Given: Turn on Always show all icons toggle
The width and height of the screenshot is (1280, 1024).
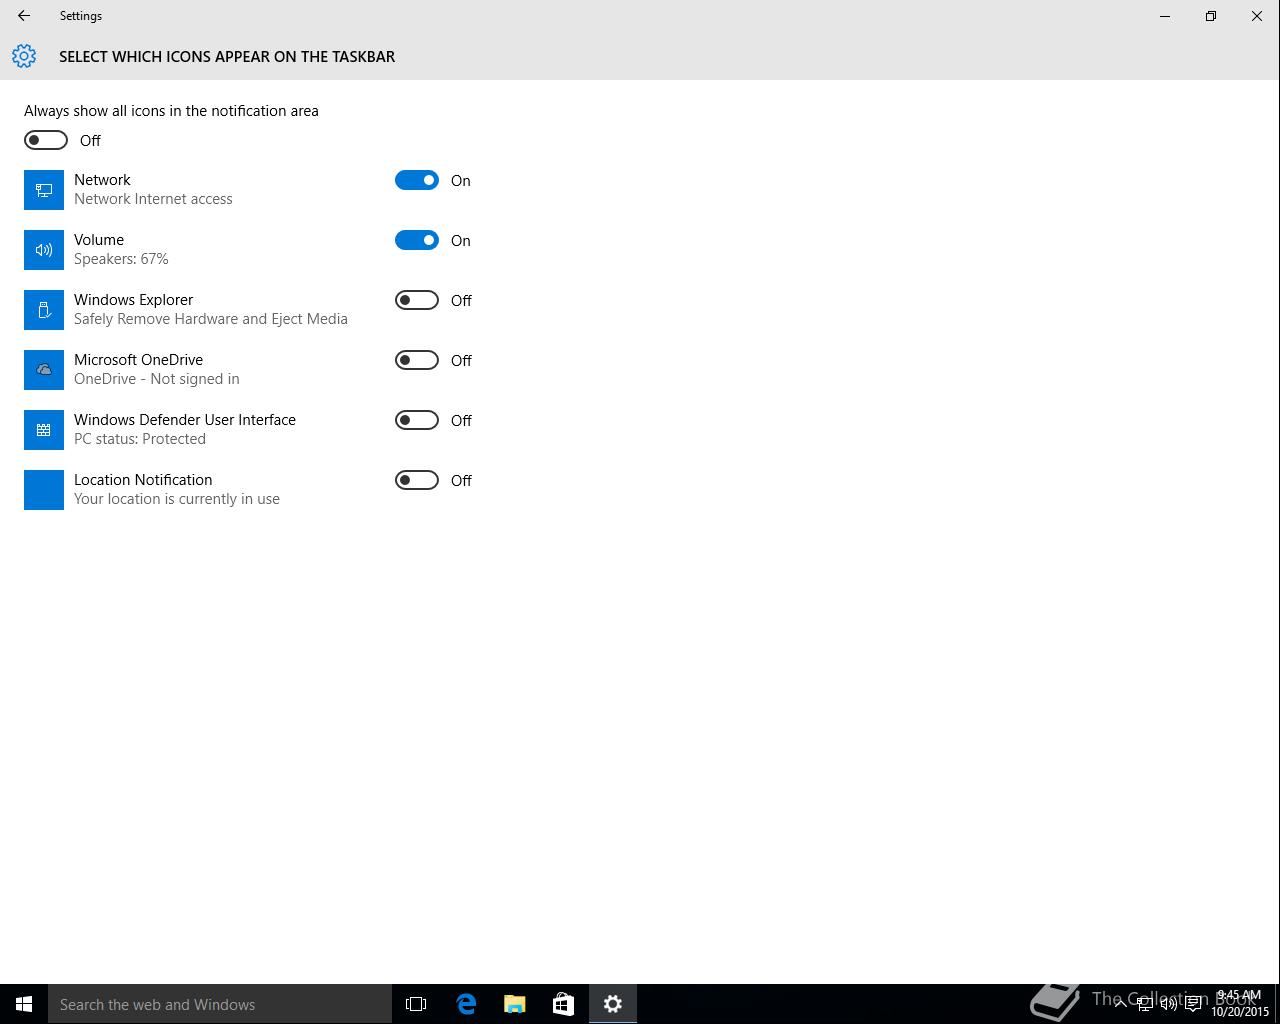Looking at the screenshot, I should [x=46, y=140].
